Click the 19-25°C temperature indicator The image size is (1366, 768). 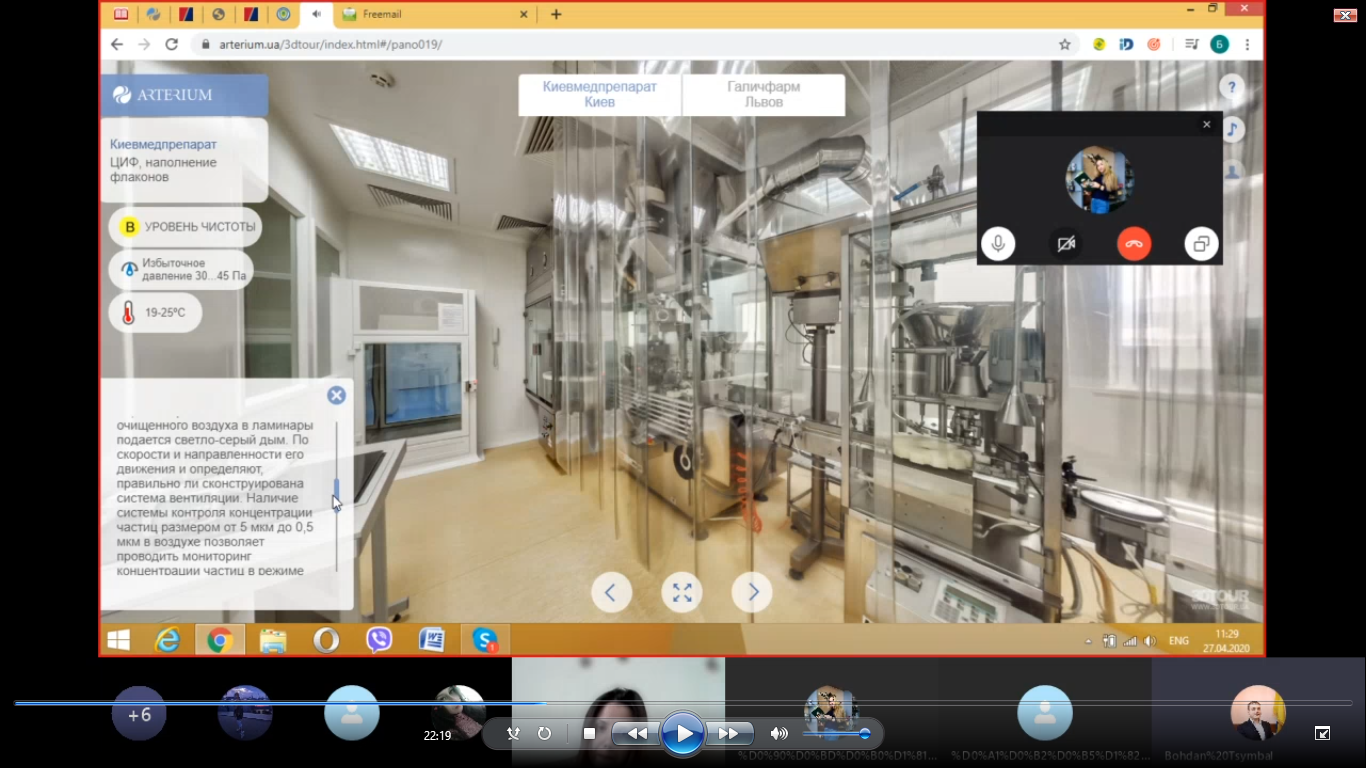(x=155, y=313)
